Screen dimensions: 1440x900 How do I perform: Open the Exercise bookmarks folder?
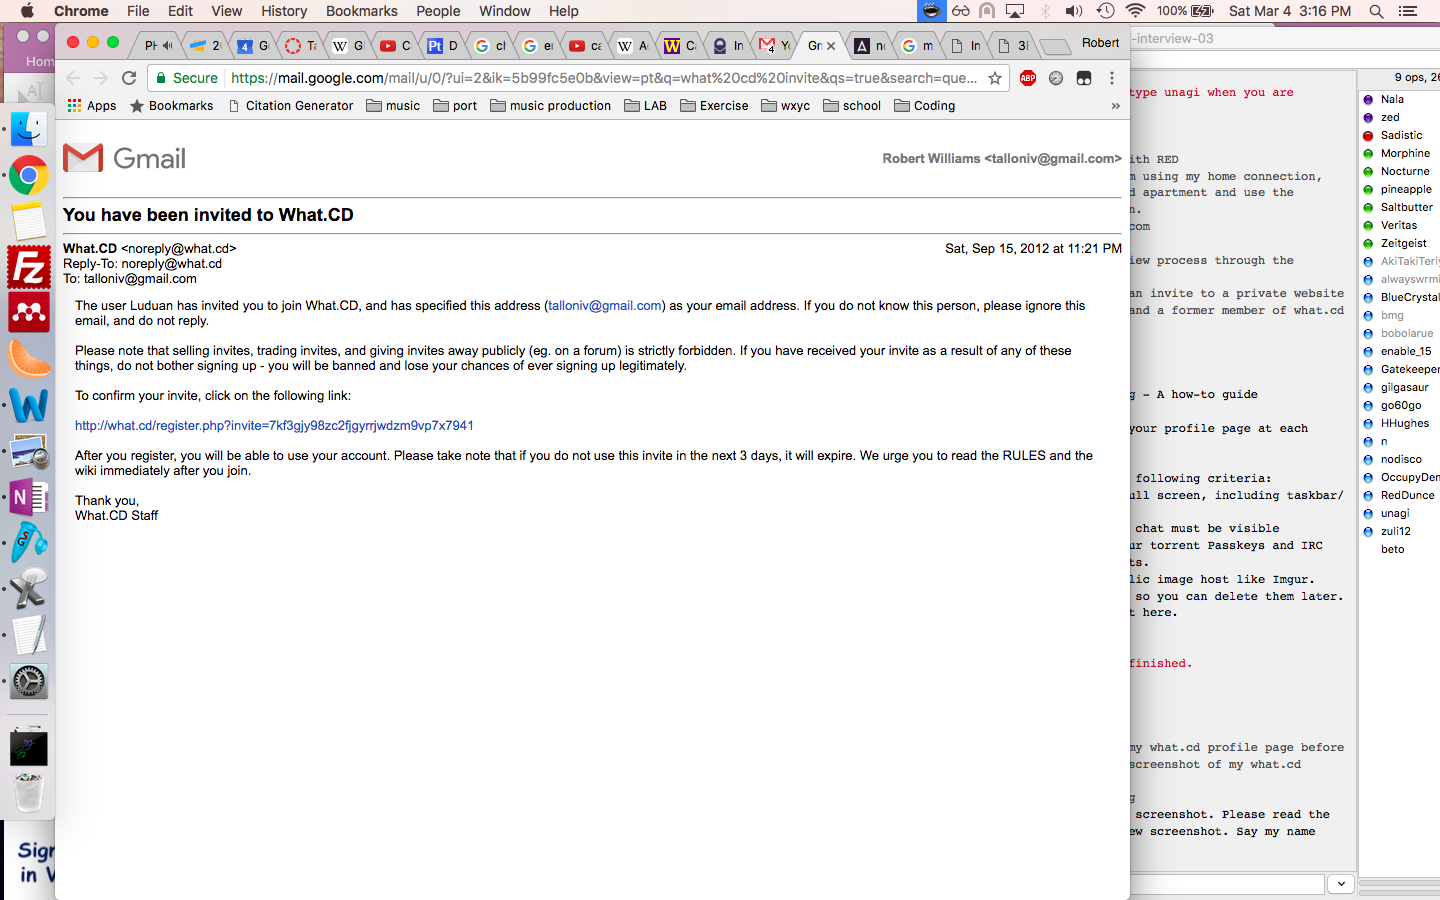tap(714, 106)
